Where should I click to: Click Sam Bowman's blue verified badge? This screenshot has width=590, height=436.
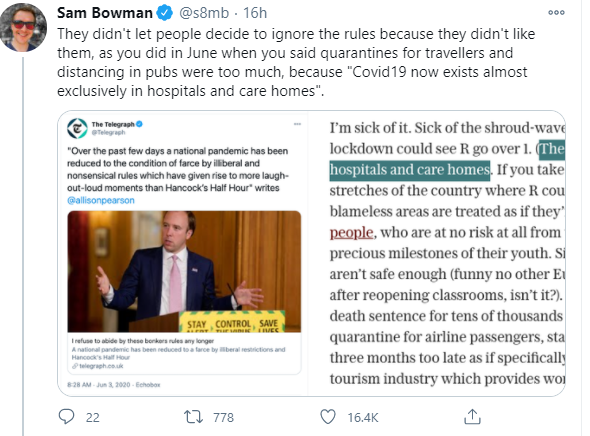click(164, 13)
